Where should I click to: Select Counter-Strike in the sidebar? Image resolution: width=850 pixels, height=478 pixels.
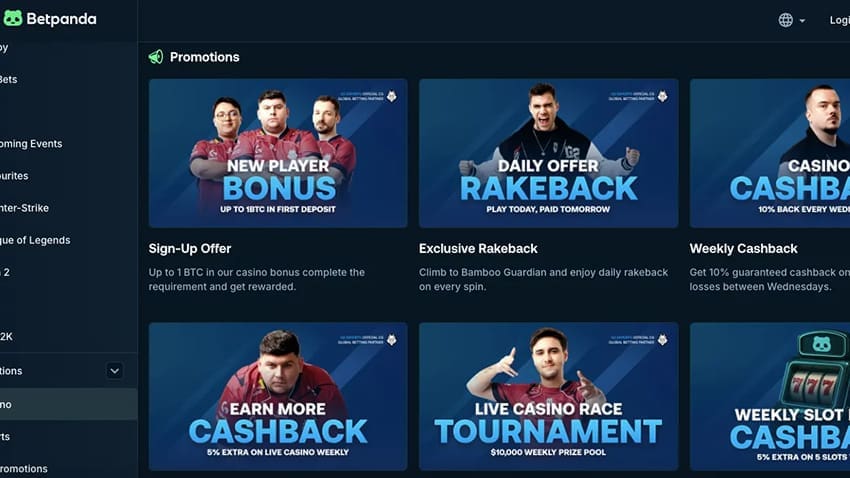pos(24,208)
